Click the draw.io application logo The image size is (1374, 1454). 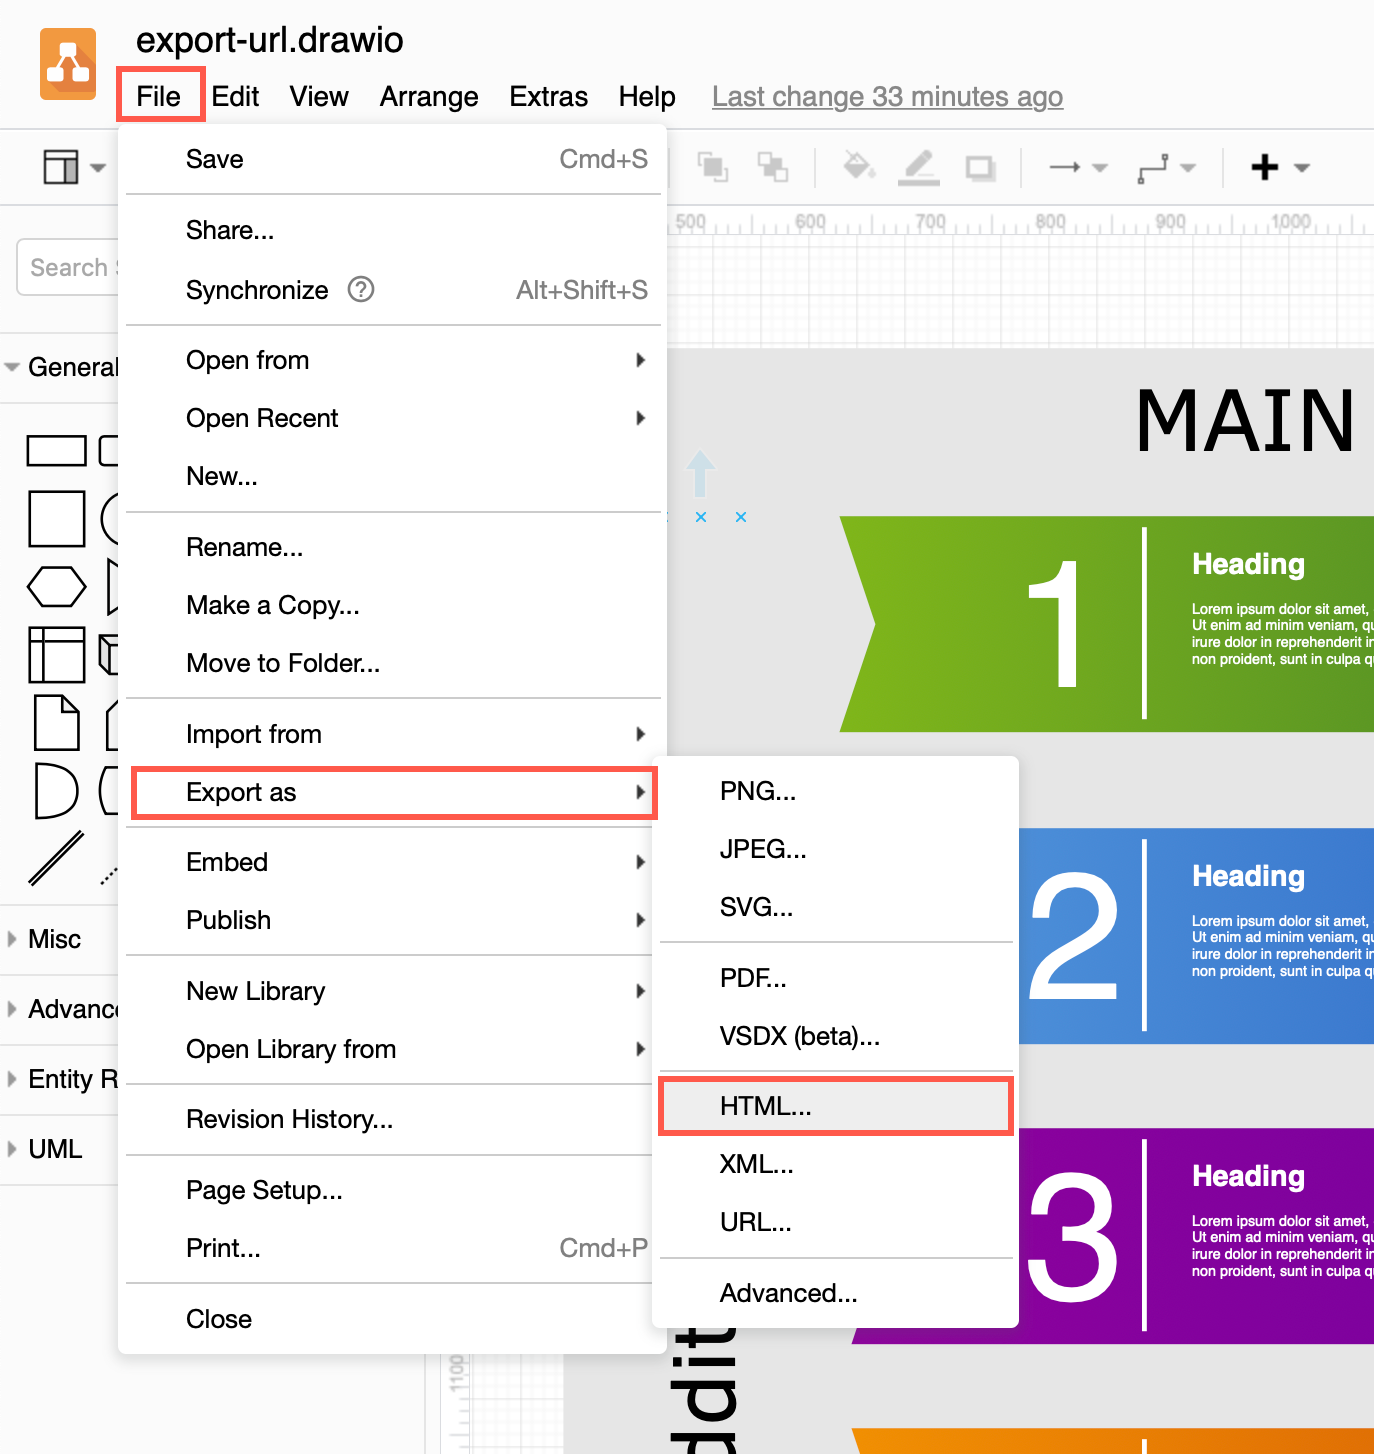[66, 63]
